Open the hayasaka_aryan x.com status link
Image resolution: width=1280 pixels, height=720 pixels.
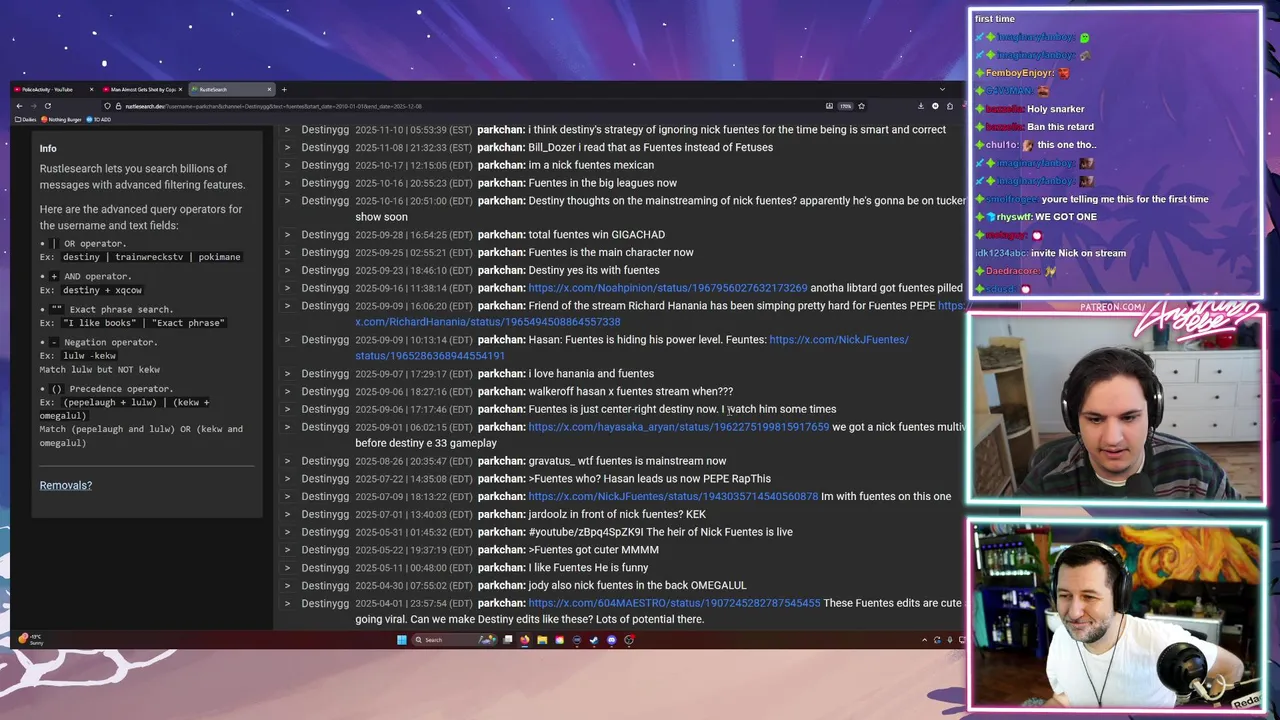(x=678, y=427)
